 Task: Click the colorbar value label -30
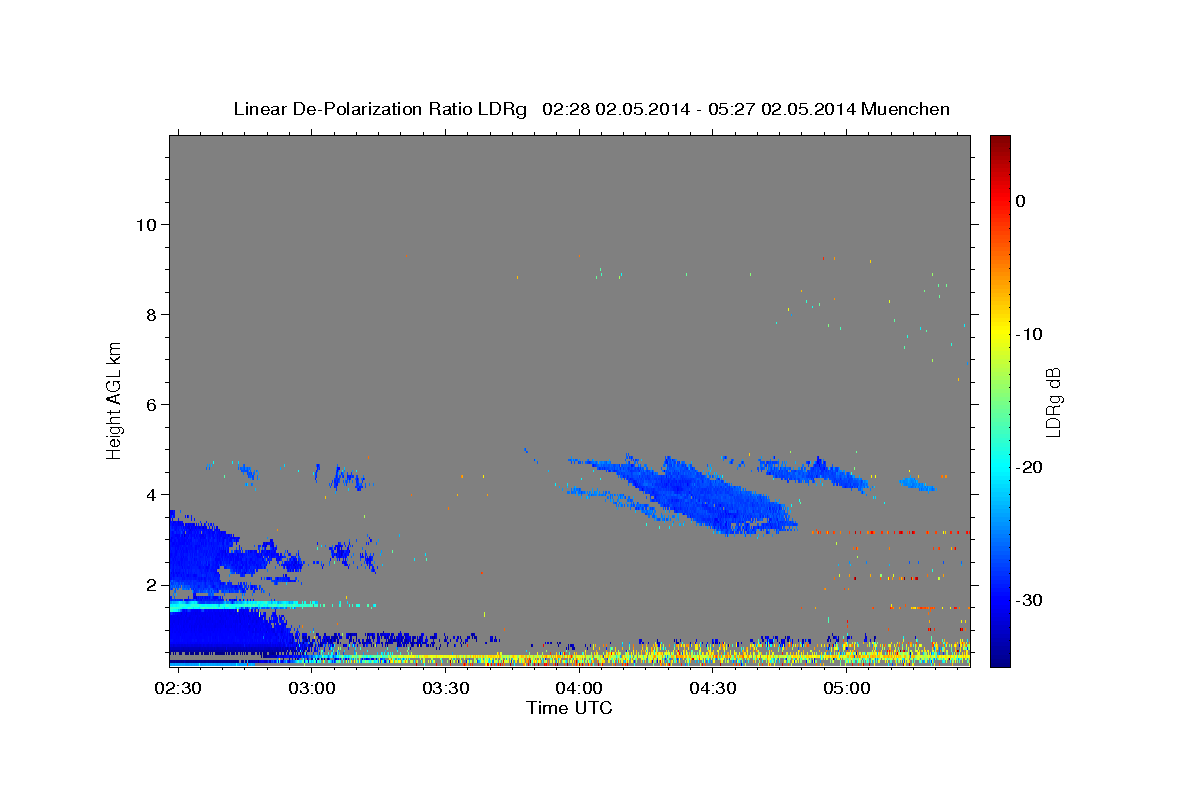[x=1030, y=600]
